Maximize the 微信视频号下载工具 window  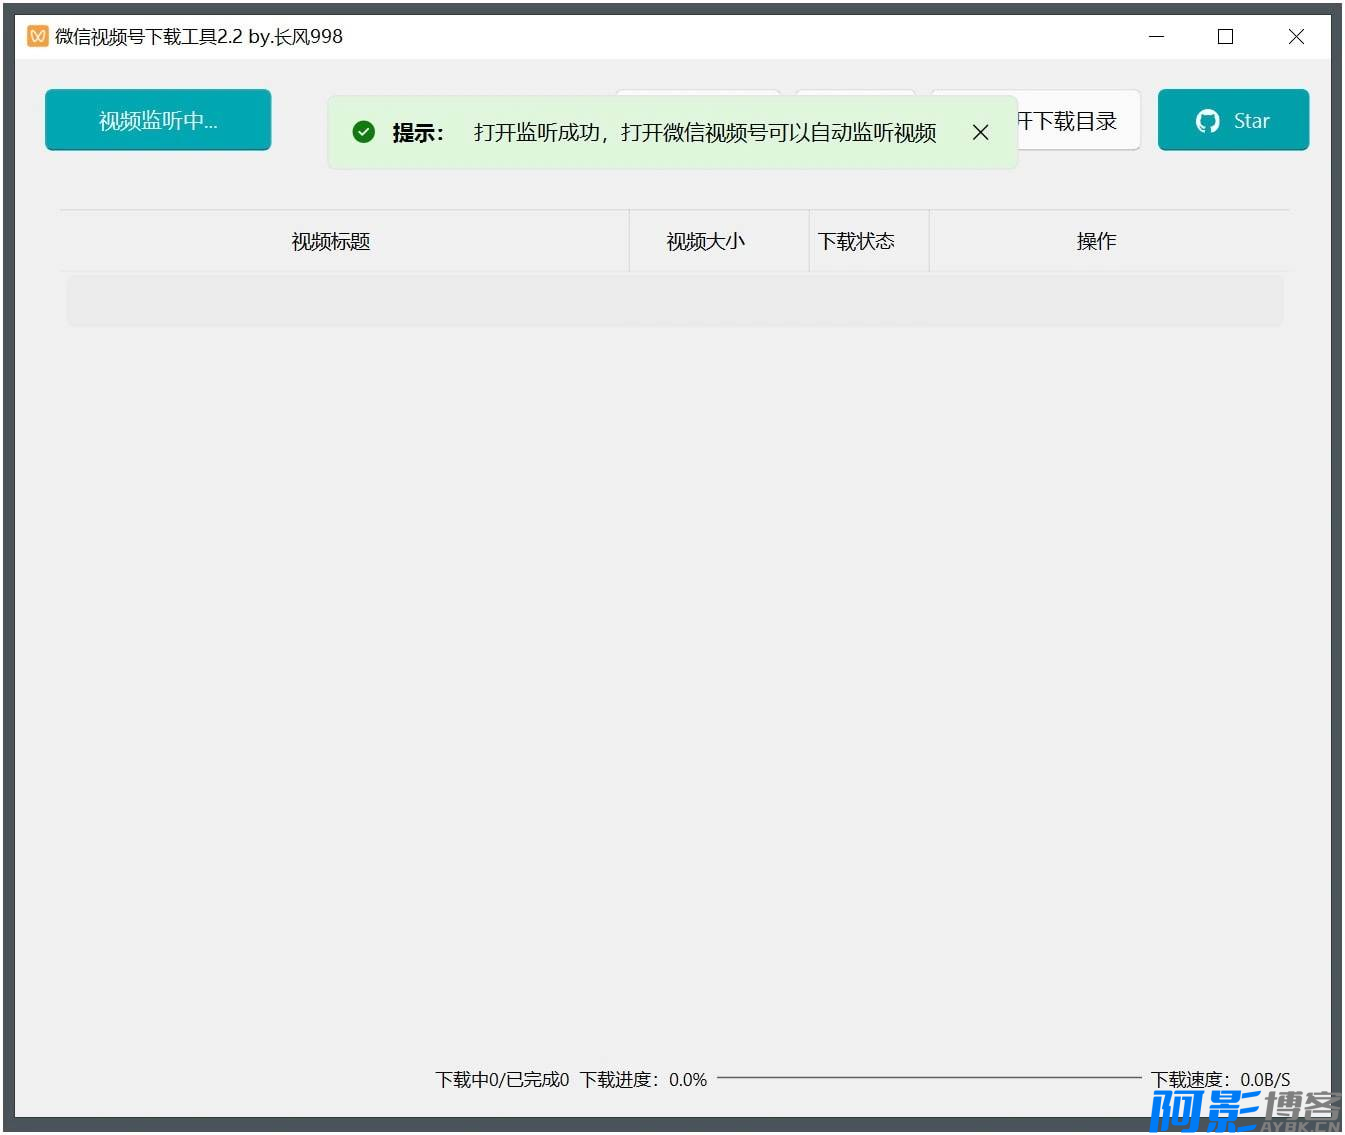coord(1225,36)
